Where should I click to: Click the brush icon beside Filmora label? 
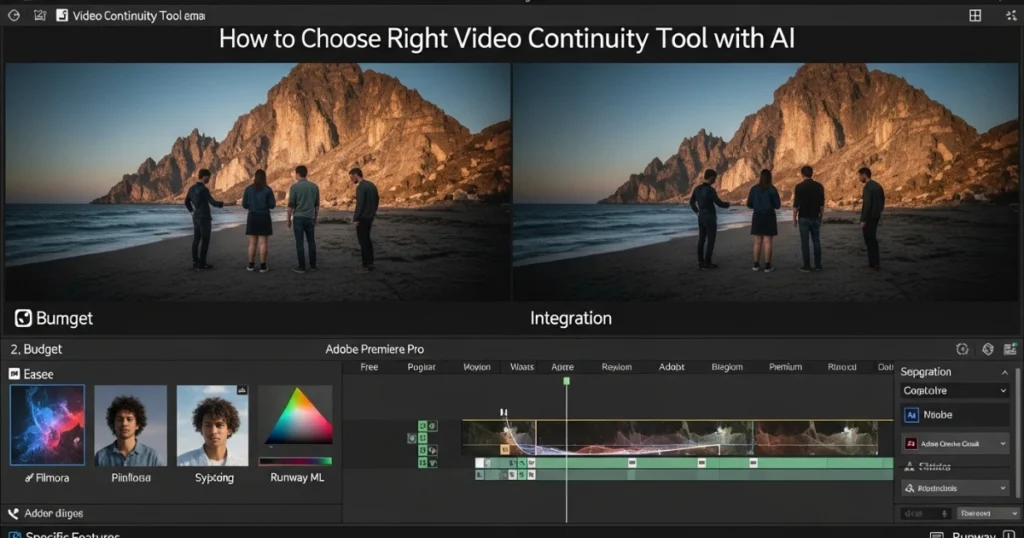point(29,478)
